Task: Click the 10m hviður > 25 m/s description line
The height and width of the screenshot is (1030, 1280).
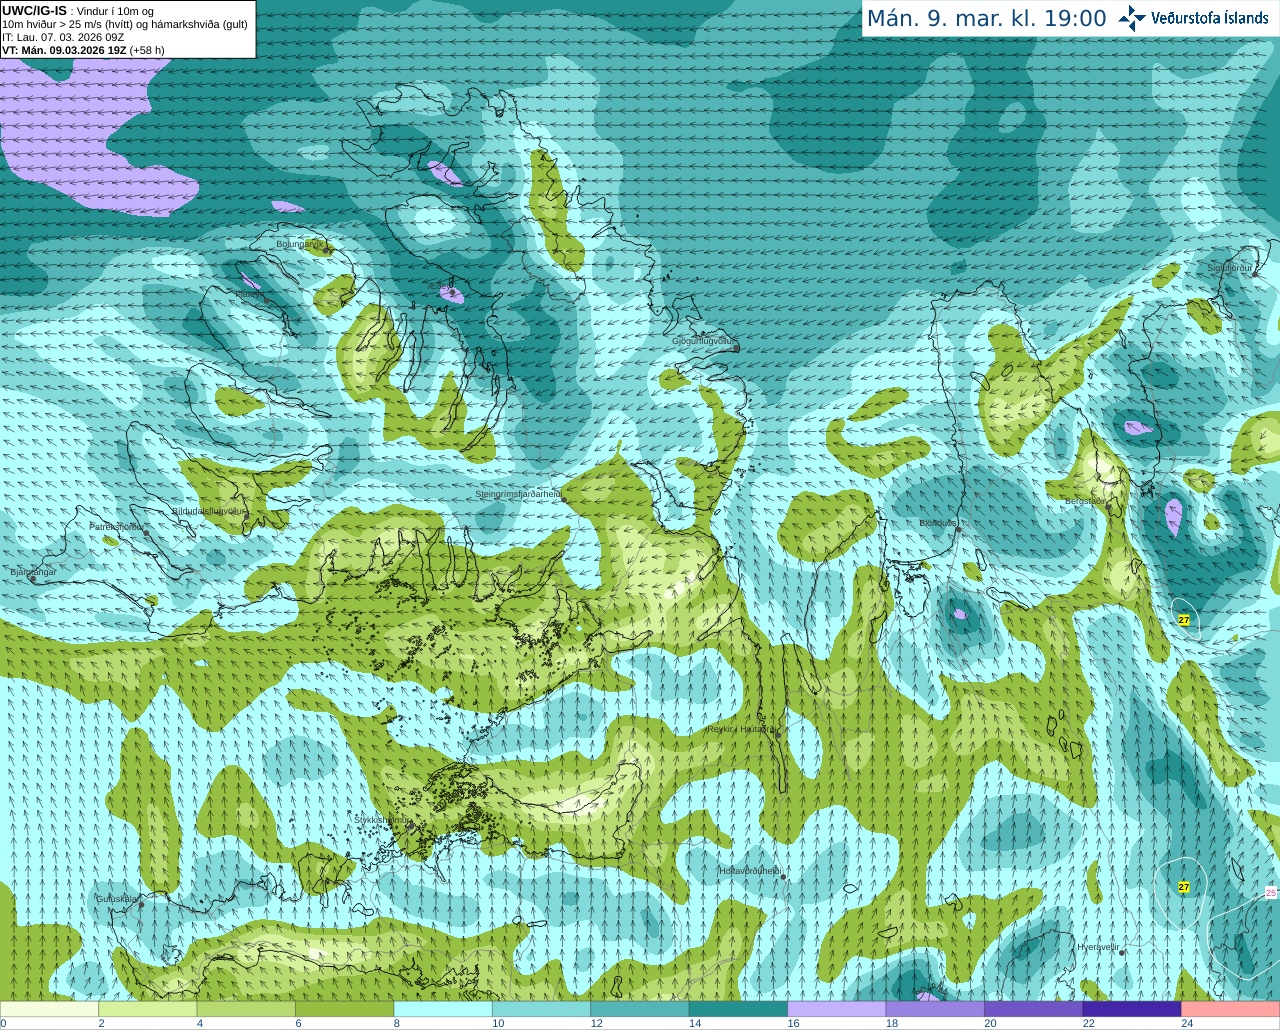Action: (125, 24)
